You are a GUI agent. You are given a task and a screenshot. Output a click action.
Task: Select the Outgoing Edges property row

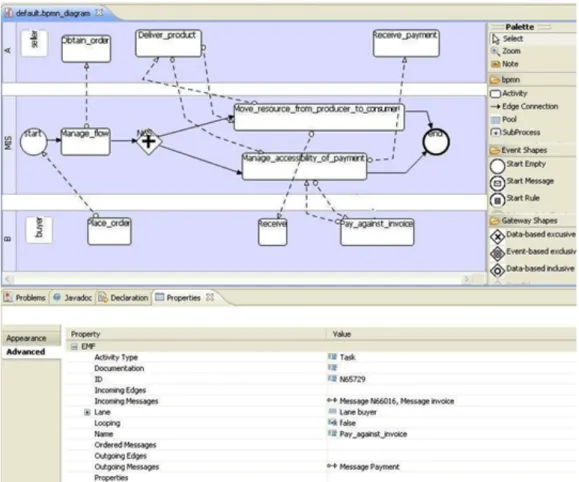tap(321, 456)
